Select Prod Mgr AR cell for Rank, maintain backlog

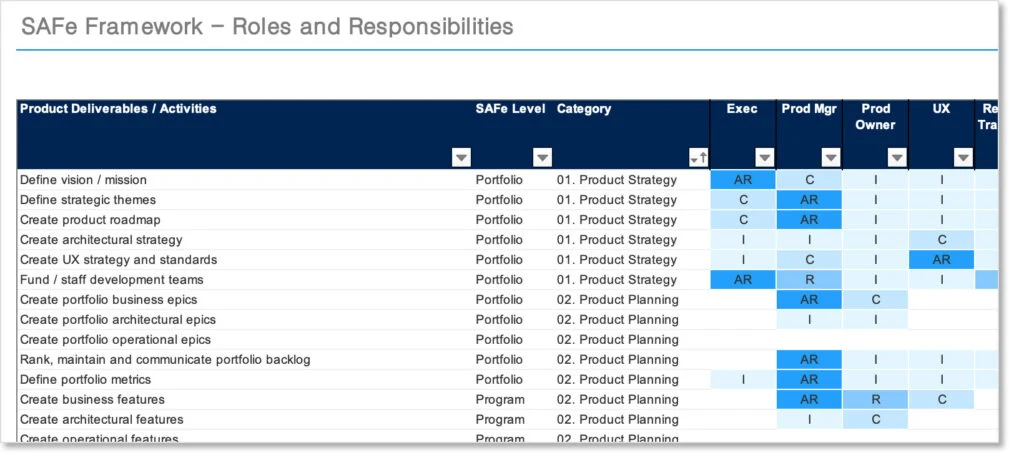click(x=809, y=360)
